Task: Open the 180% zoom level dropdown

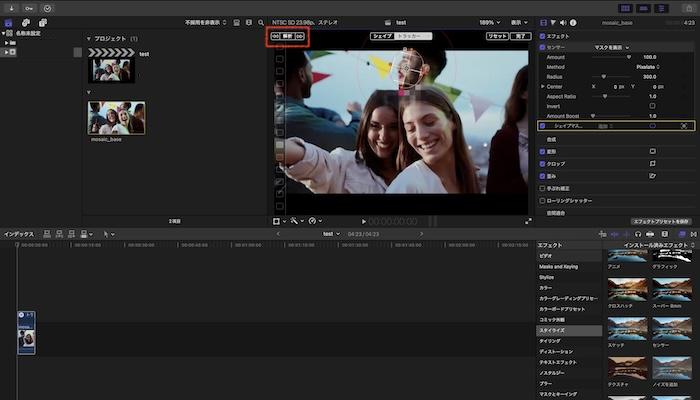Action: [490, 20]
